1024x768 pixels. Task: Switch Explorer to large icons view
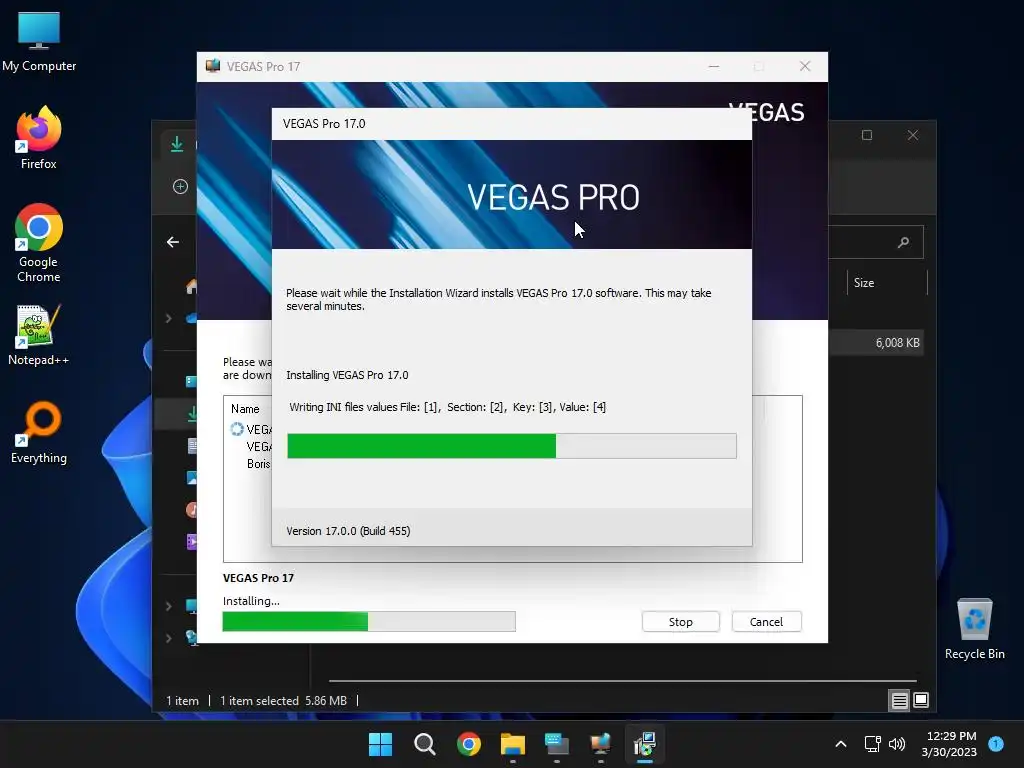(x=921, y=700)
